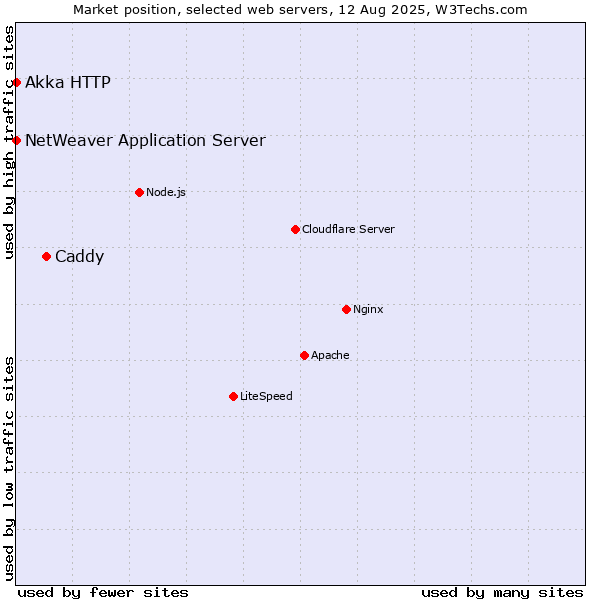
Task: Select the Apache red data point
Action: pos(304,355)
